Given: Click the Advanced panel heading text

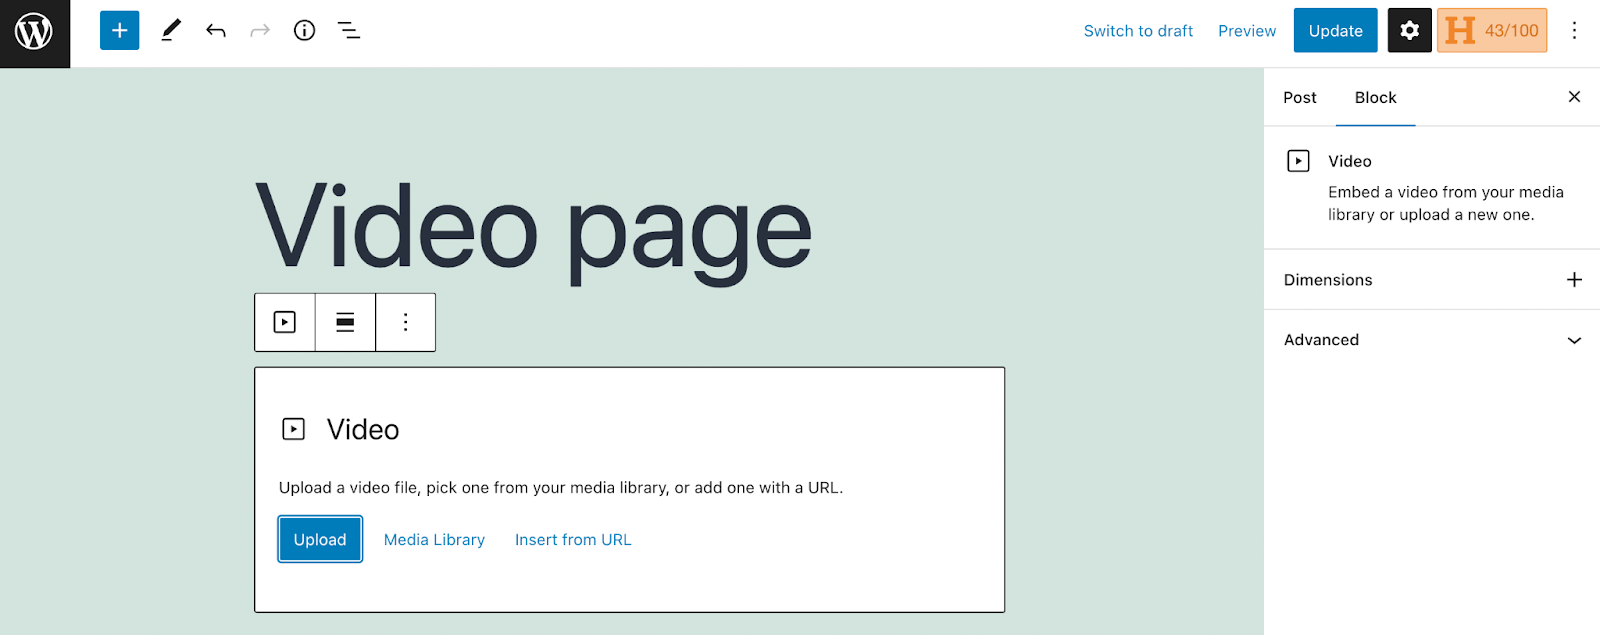Looking at the screenshot, I should click(1321, 340).
